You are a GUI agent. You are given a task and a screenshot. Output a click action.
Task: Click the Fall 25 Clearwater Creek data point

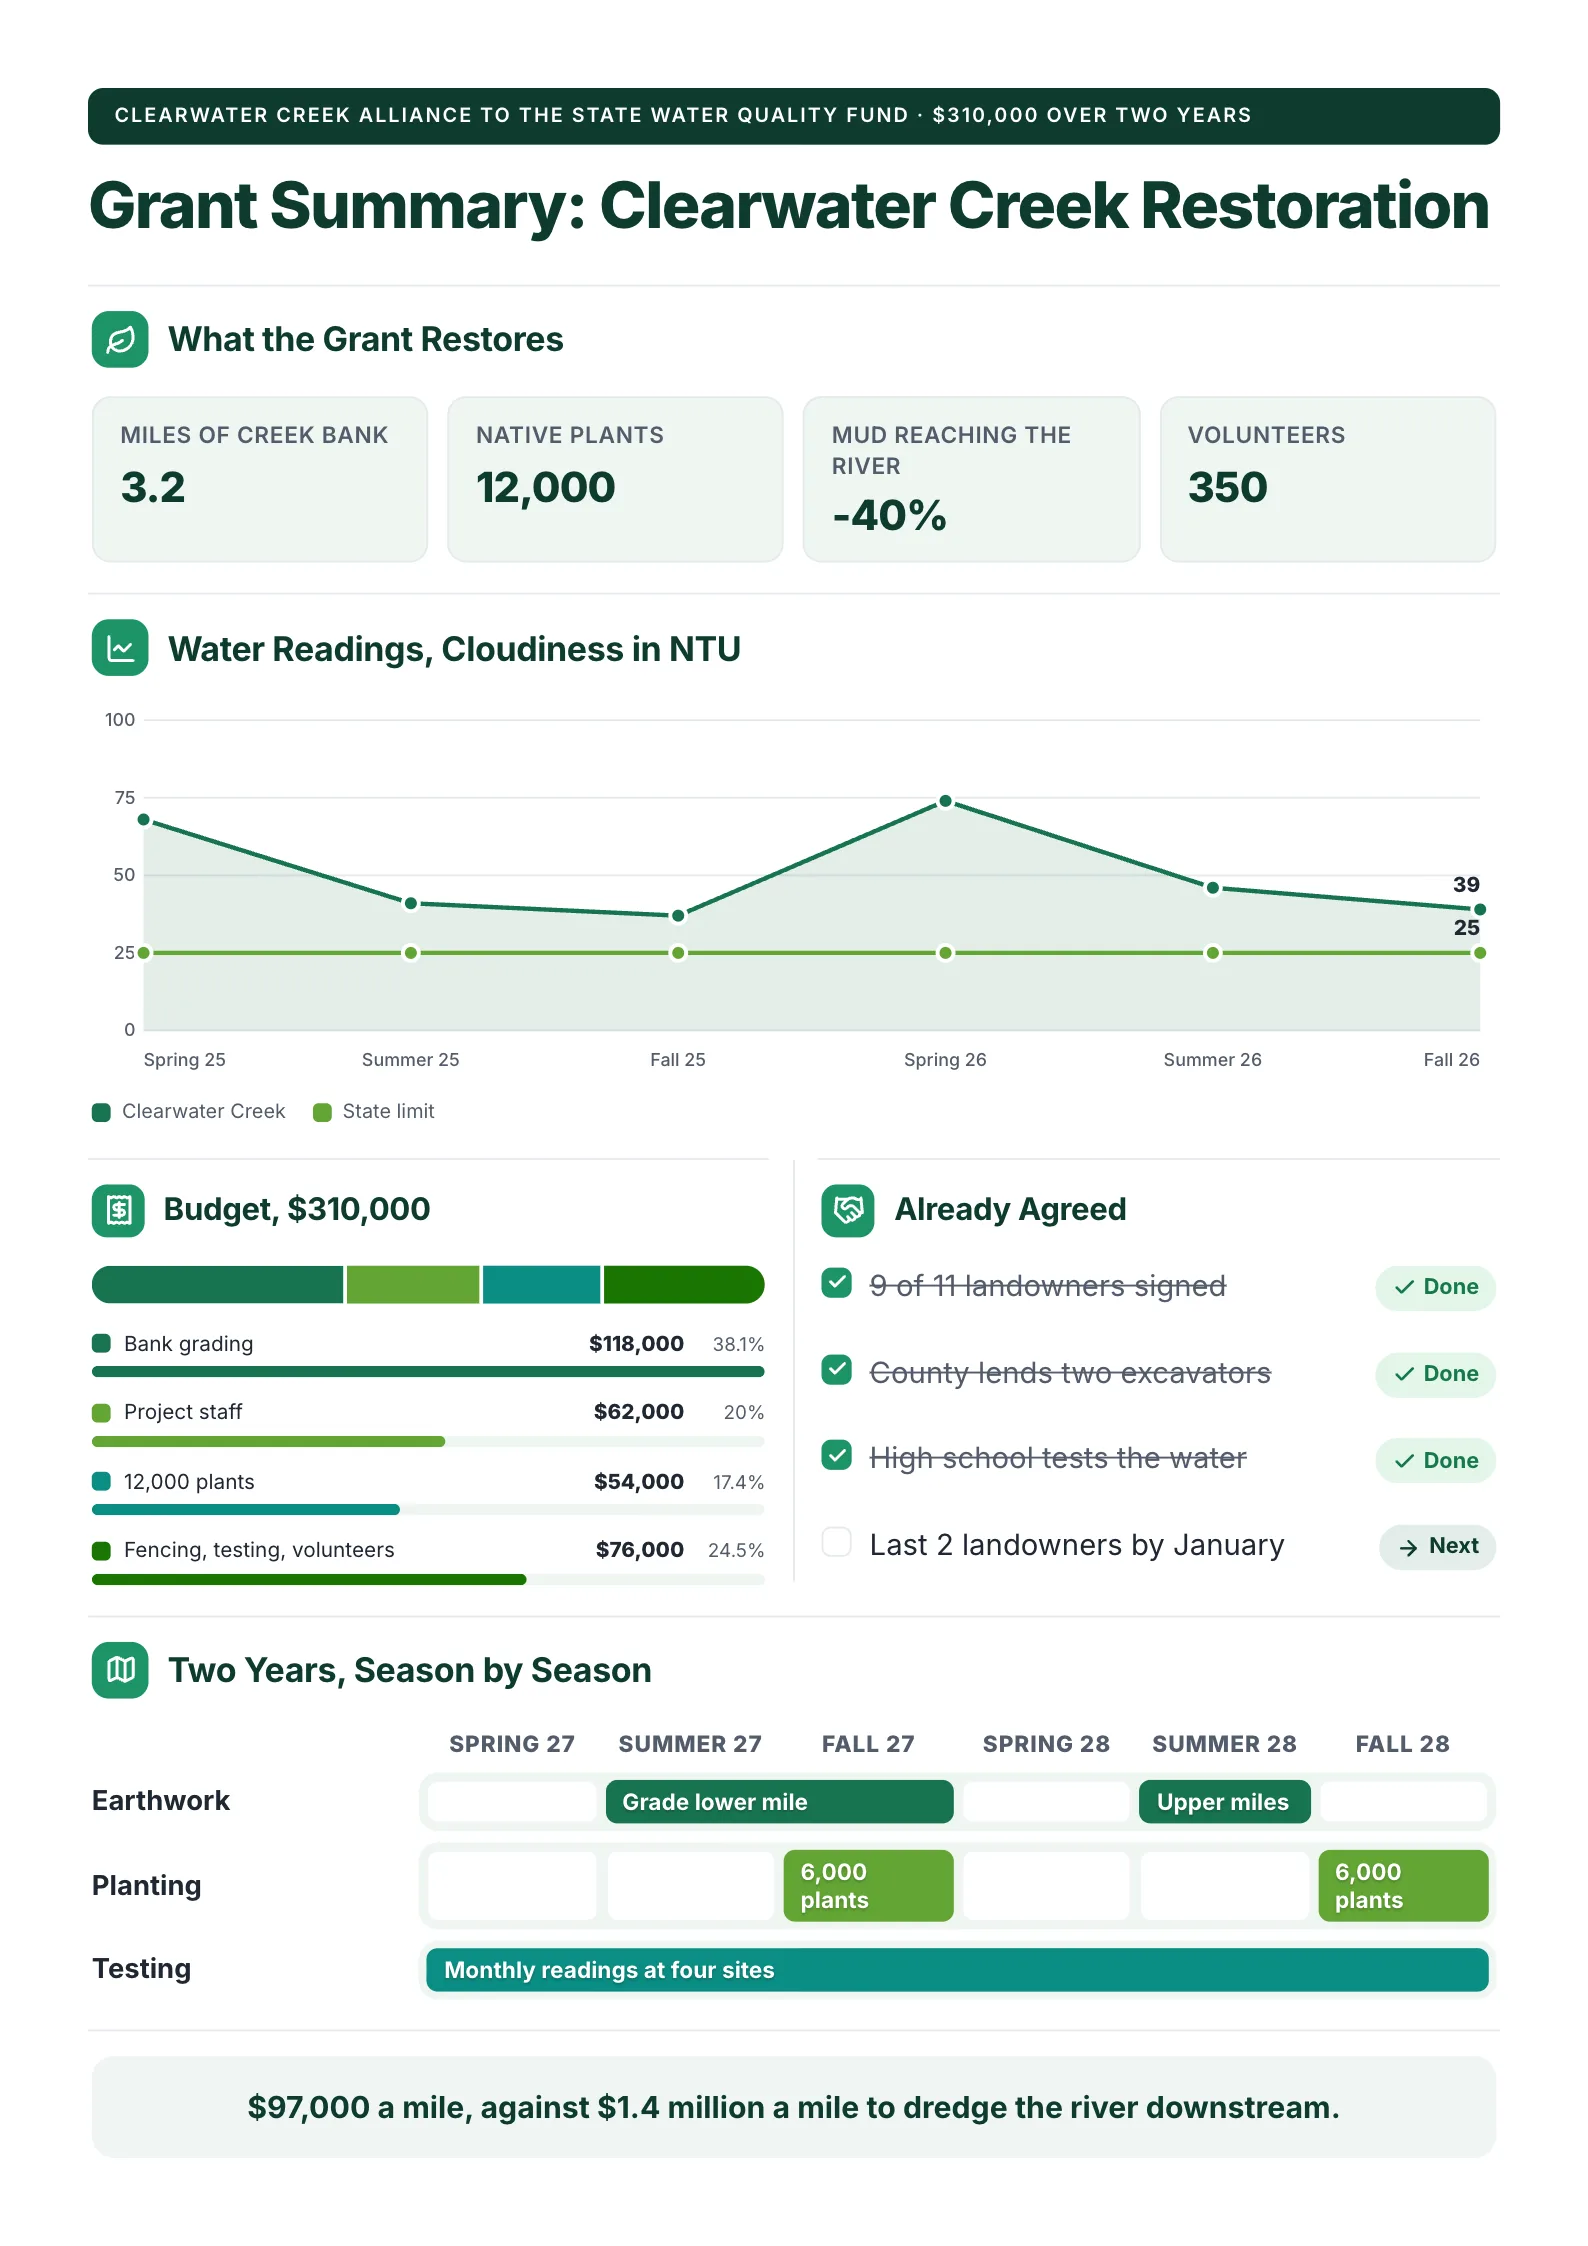(678, 915)
